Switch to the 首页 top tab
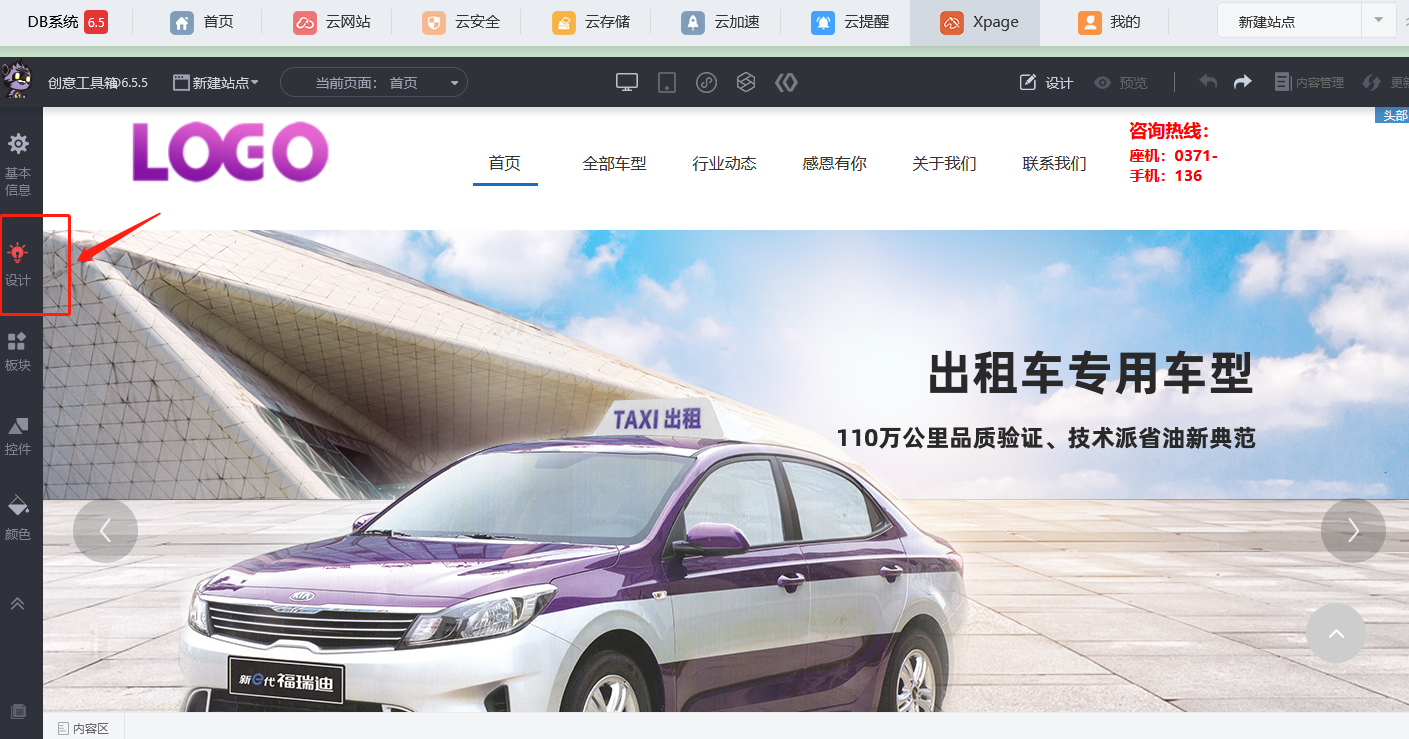Viewport: 1409px width, 739px height. point(202,22)
